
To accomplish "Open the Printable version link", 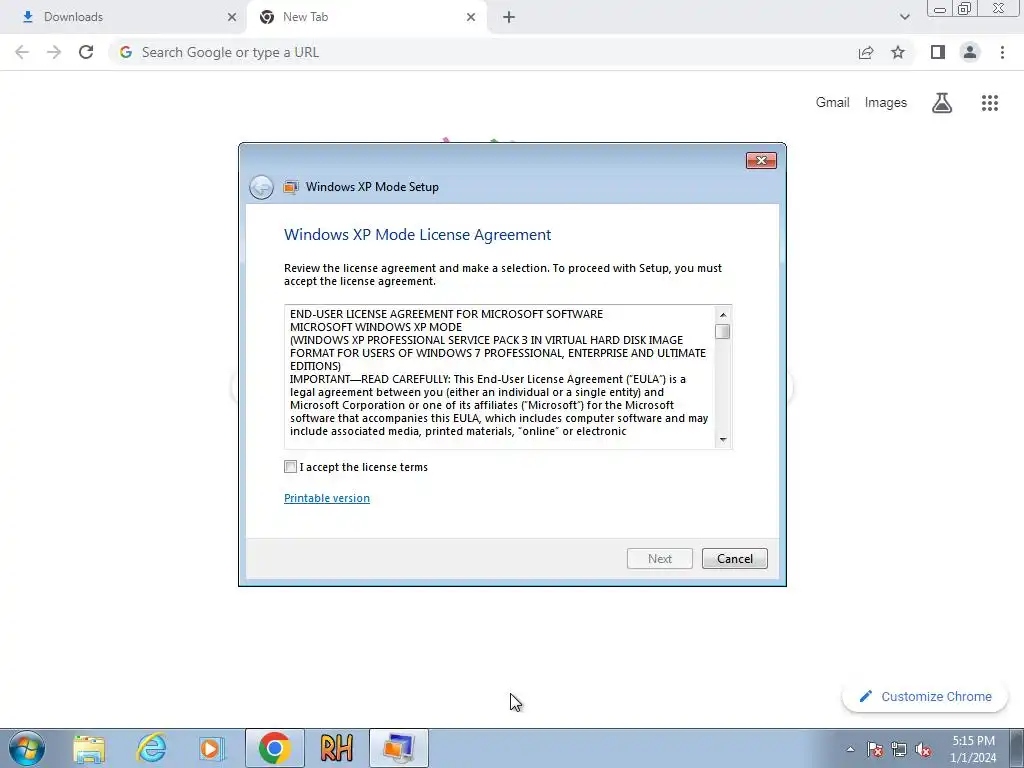I will point(327,498).
